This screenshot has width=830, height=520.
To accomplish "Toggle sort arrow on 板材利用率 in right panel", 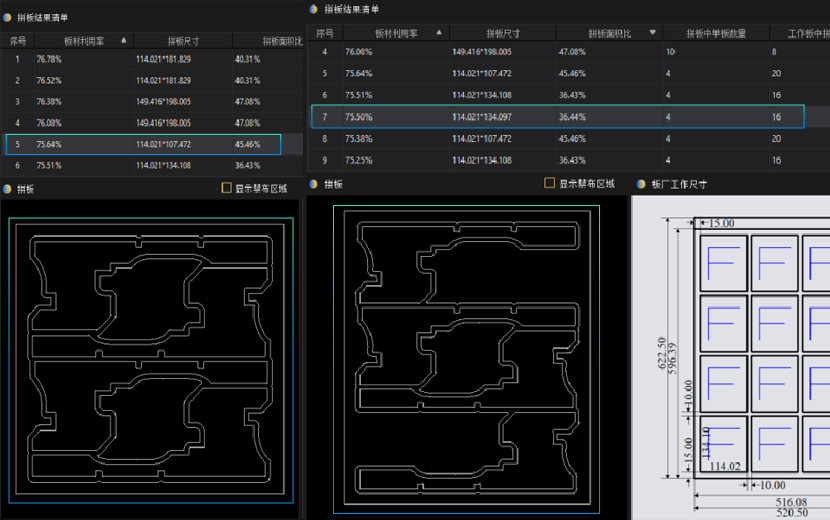I will [x=439, y=33].
